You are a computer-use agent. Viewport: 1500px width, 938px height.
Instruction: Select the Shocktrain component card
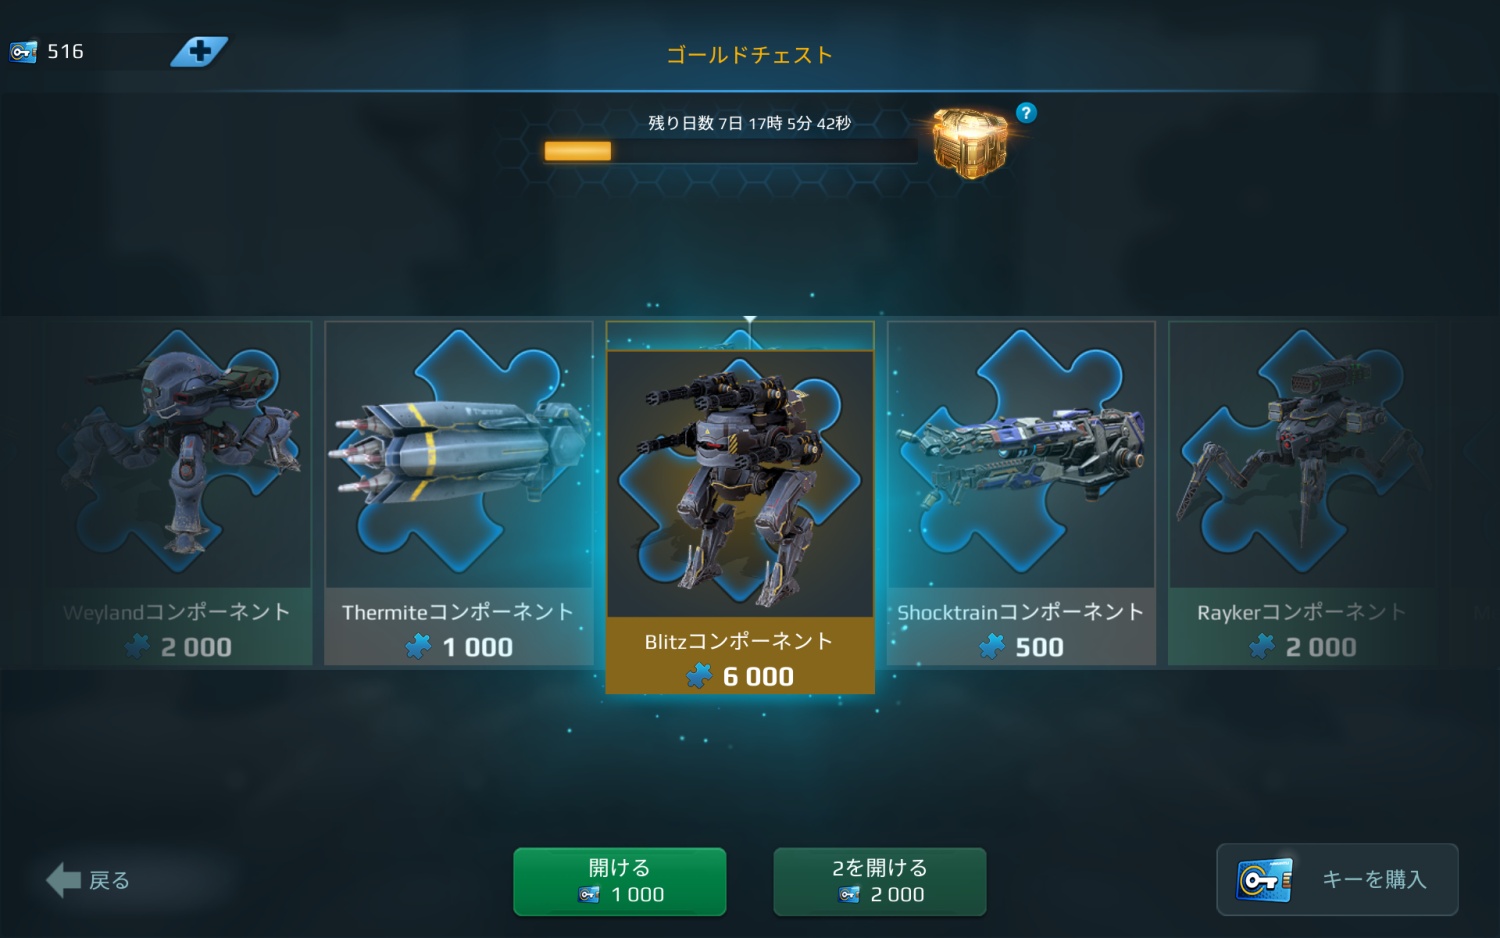pyautogui.click(x=1021, y=493)
